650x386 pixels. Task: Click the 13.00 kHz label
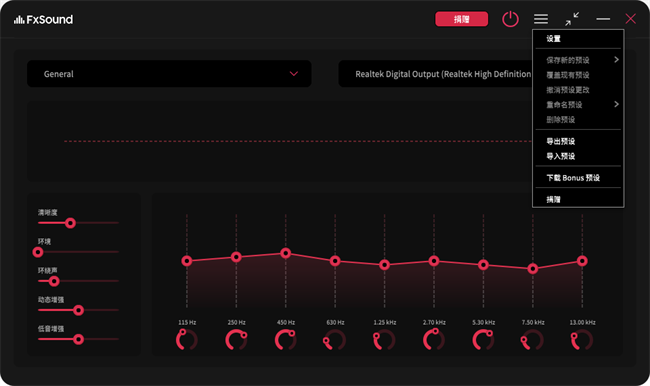582,322
